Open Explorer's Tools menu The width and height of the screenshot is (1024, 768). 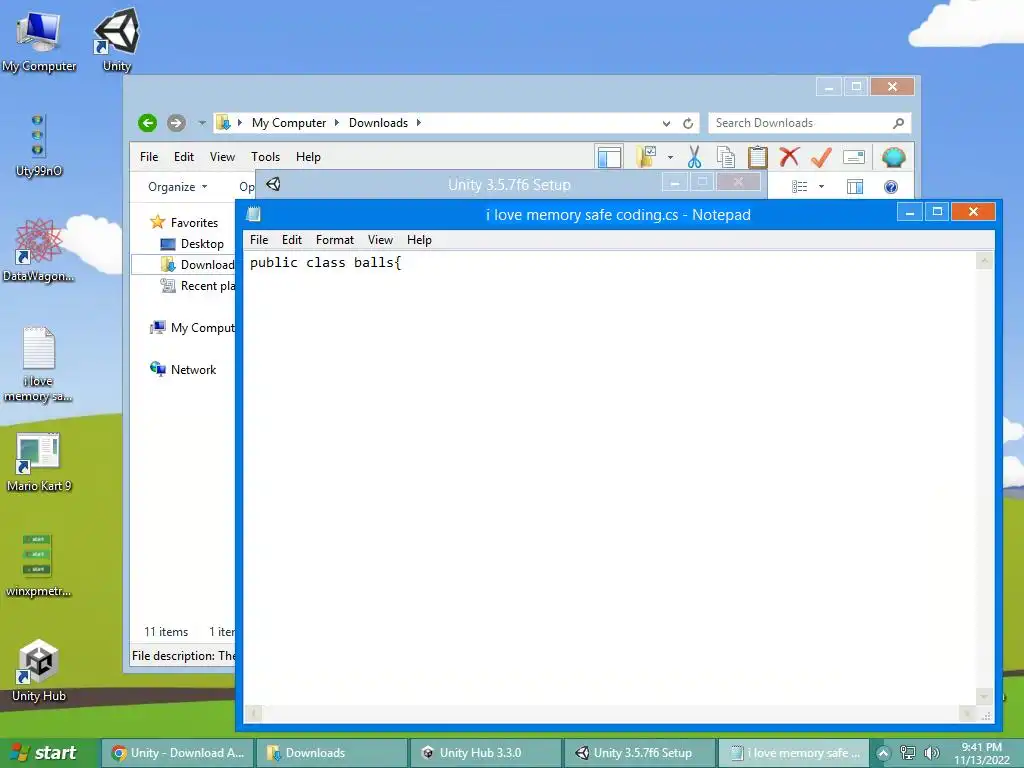(265, 157)
